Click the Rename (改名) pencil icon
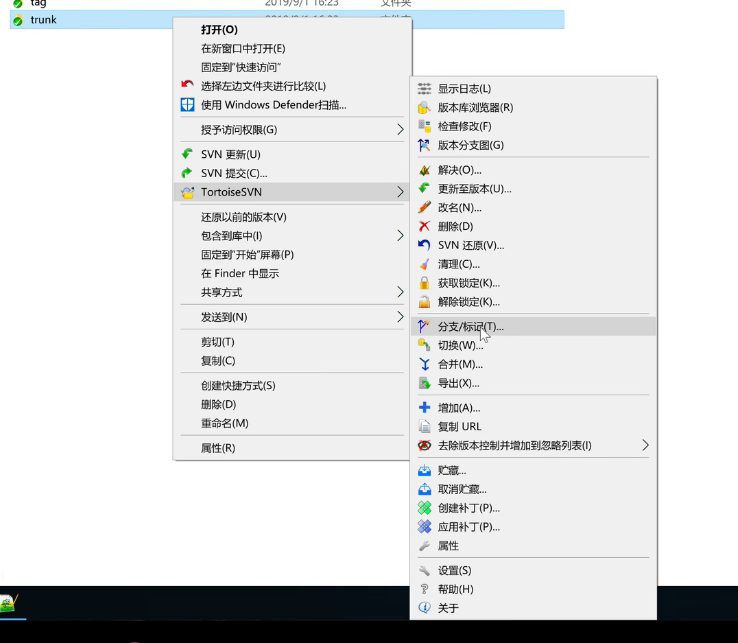This screenshot has width=738, height=643. tap(424, 208)
